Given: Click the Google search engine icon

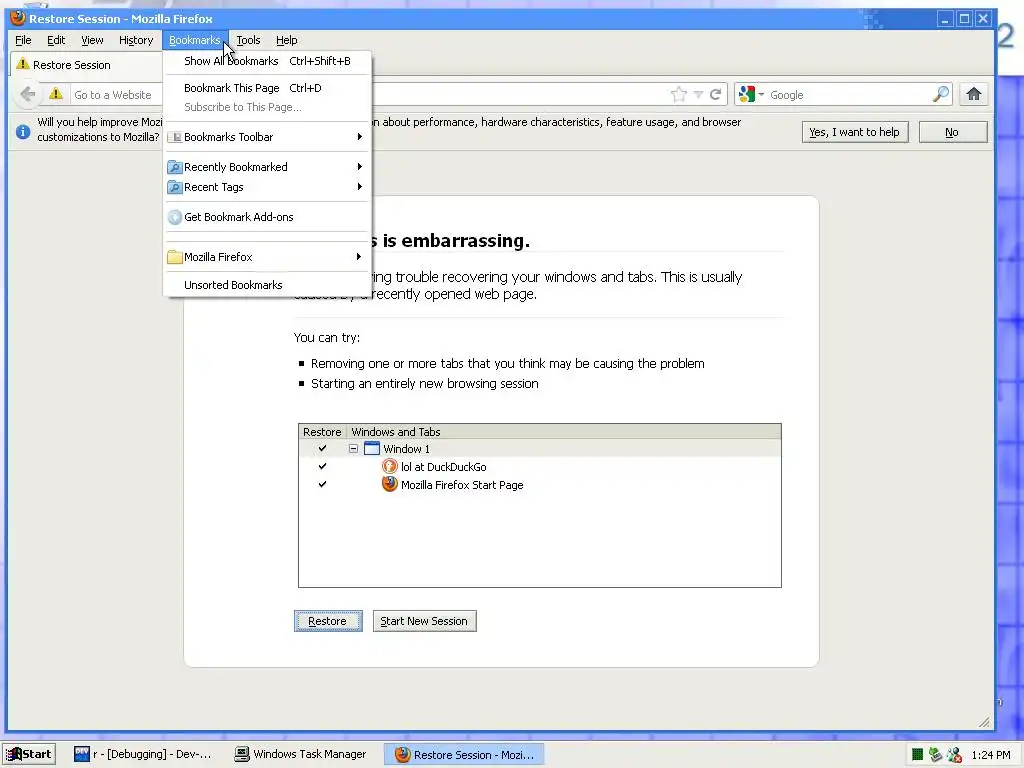Looking at the screenshot, I should (x=746, y=95).
